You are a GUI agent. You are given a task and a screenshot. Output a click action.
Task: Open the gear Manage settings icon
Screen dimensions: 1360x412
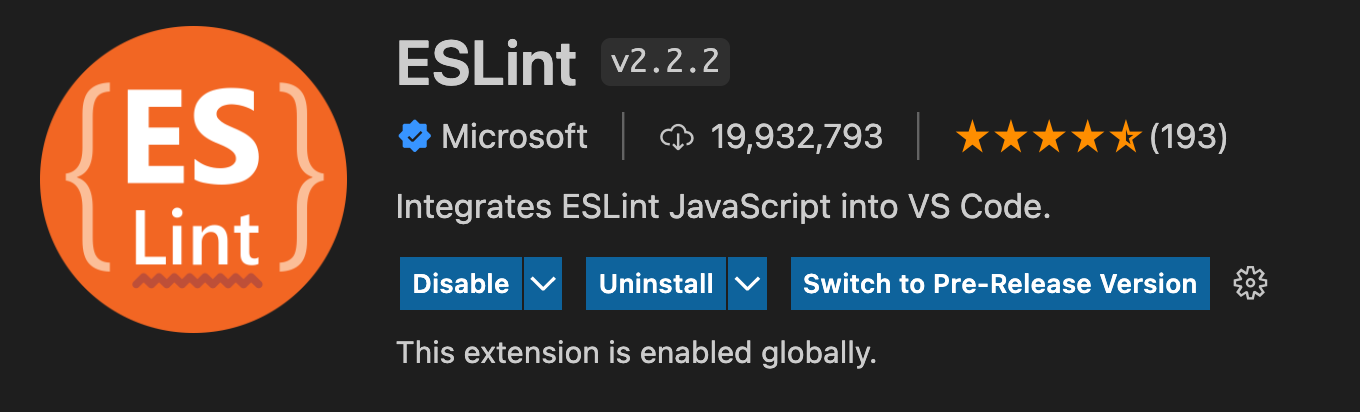pyautogui.click(x=1250, y=284)
